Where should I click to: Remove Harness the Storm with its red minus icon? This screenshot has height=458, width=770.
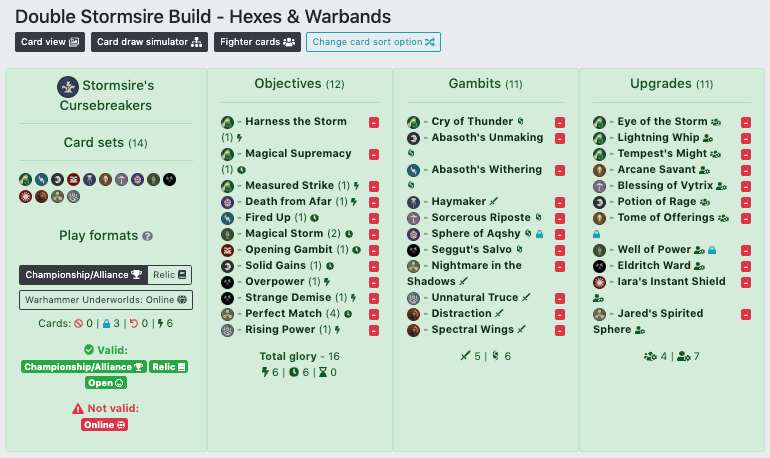(374, 122)
